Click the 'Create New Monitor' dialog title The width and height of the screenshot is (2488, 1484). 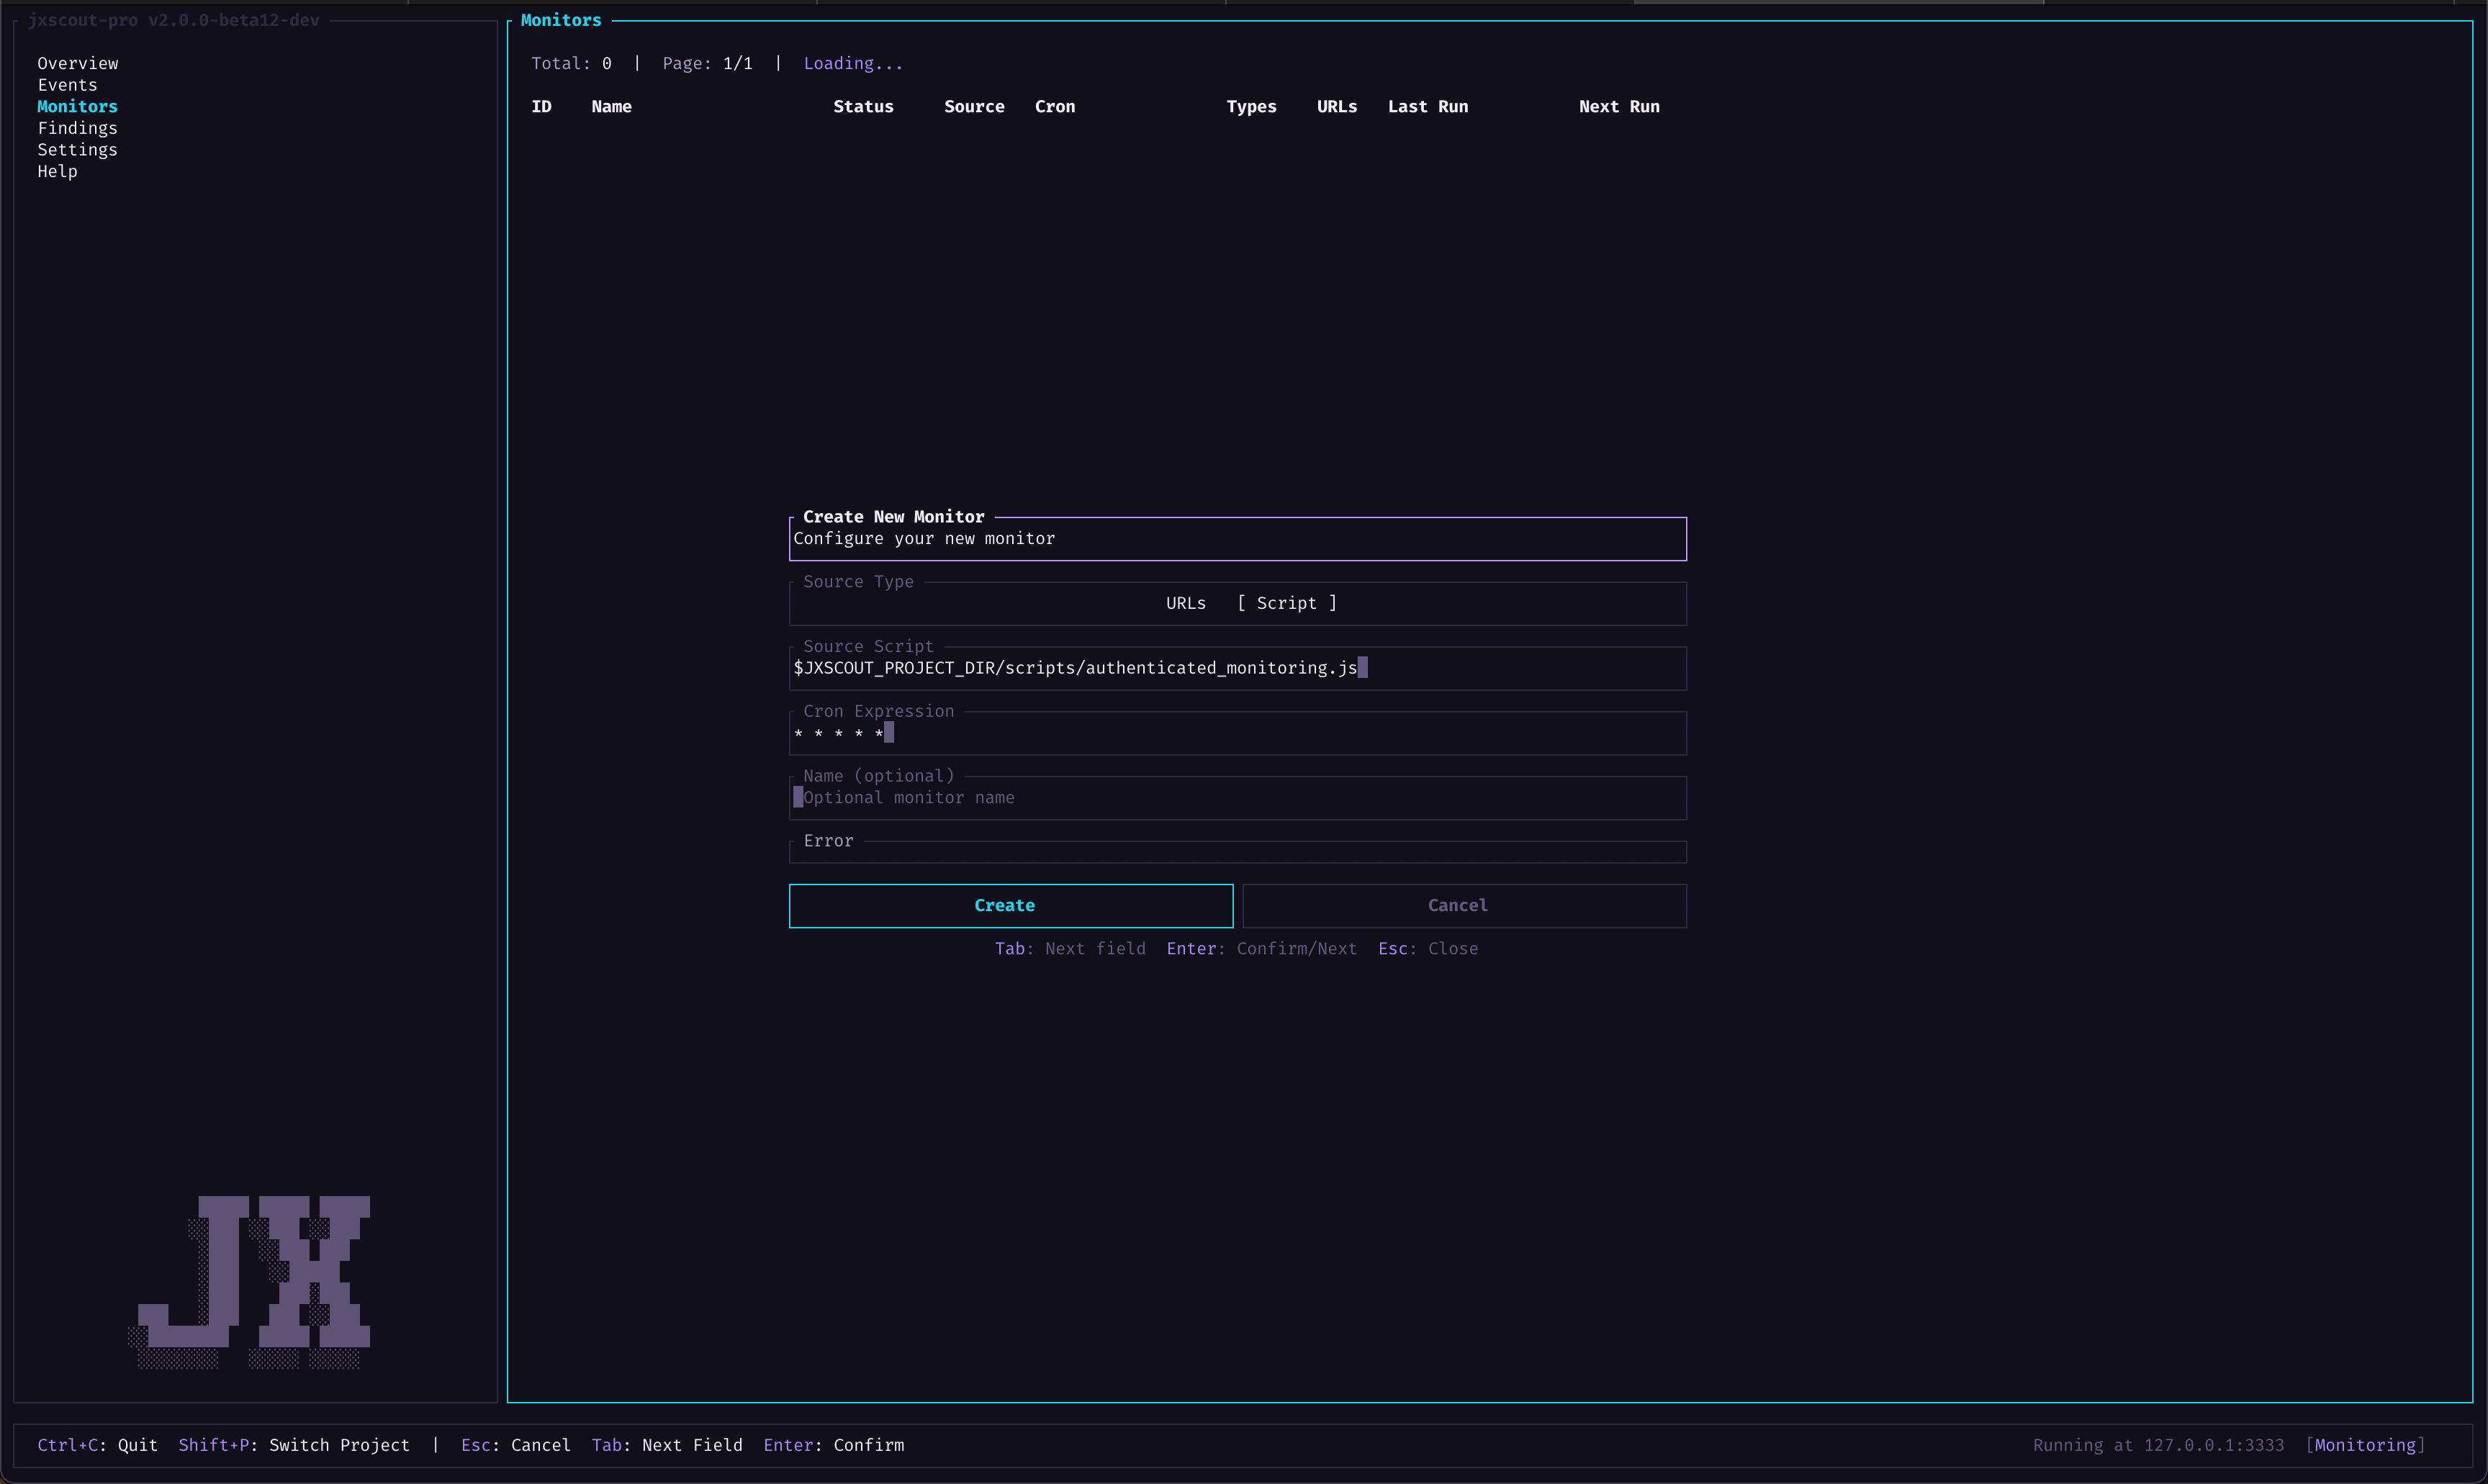click(x=893, y=517)
